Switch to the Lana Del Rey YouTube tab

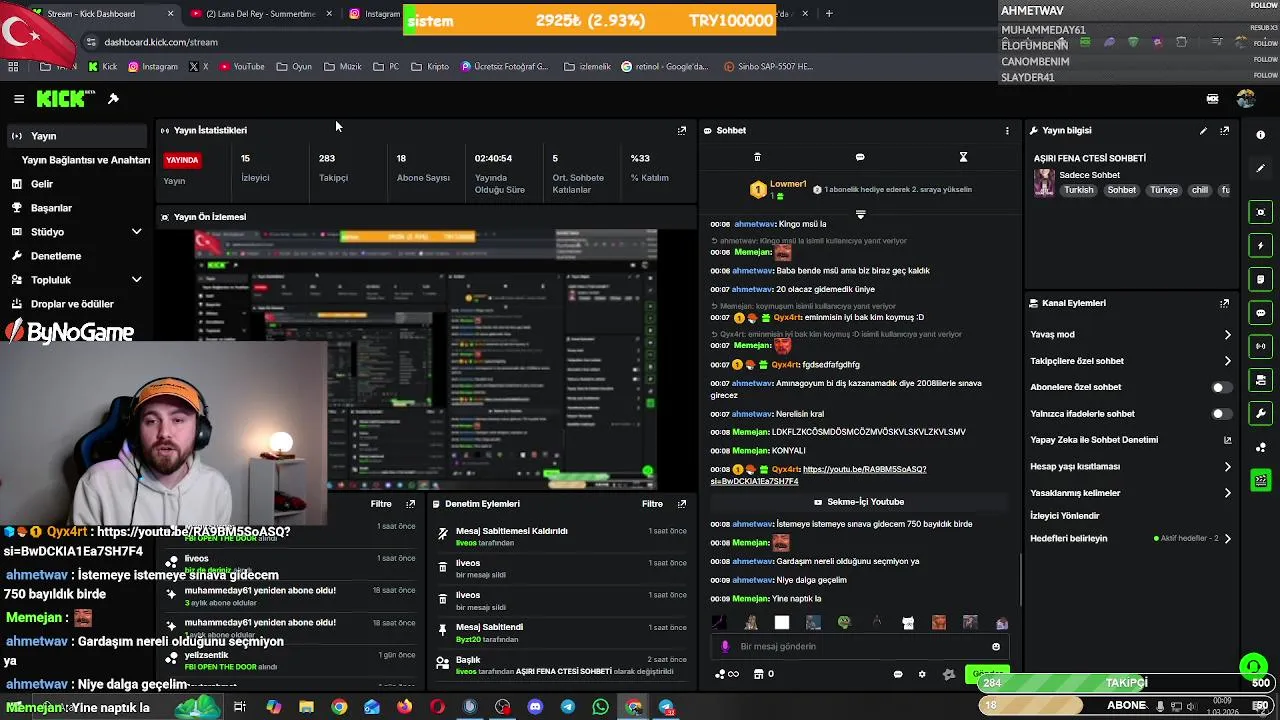[259, 14]
